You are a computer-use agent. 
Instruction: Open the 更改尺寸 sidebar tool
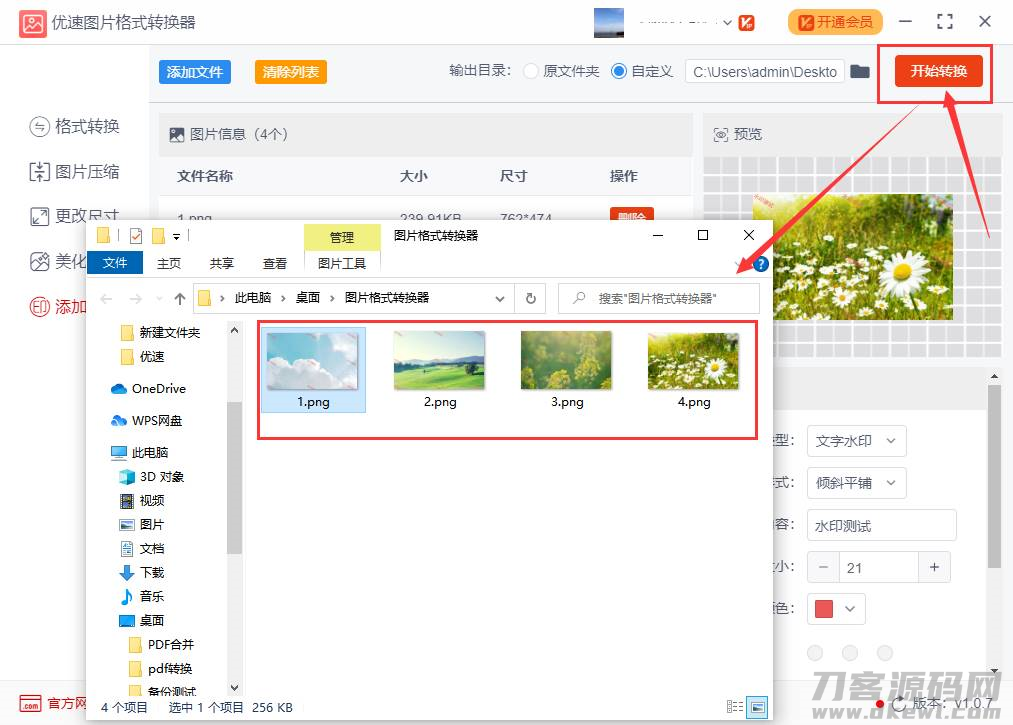(75, 216)
